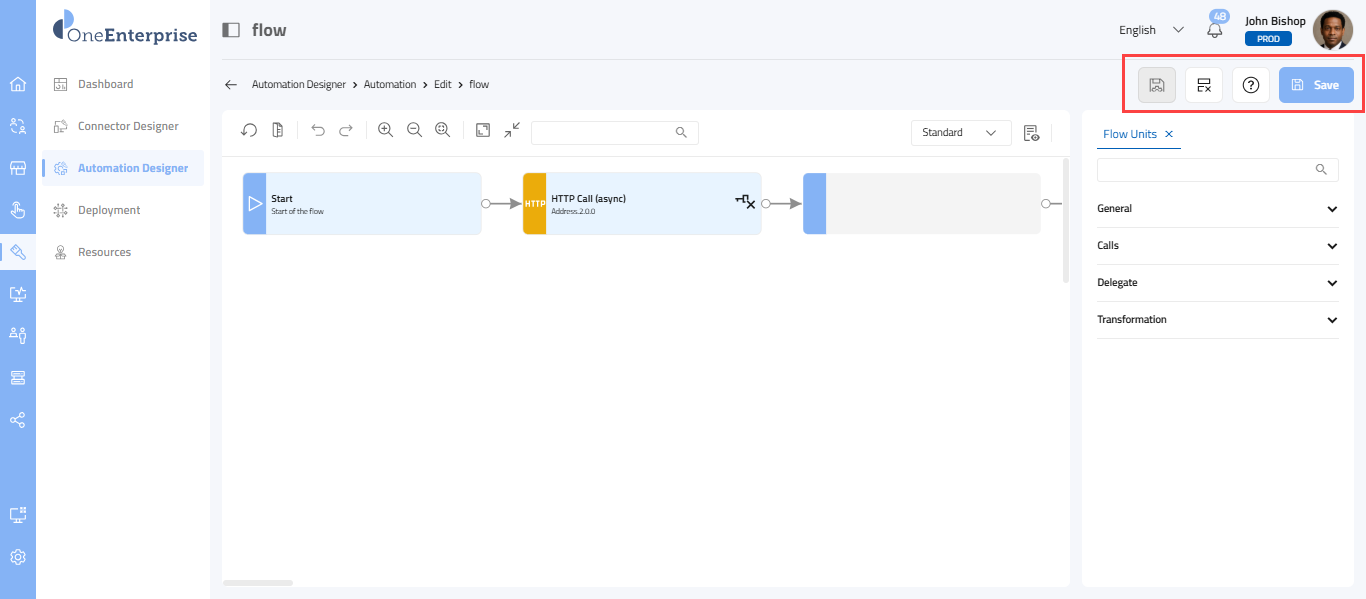Viewport: 1366px width, 599px height.
Task: Click the zoom in magnifier icon
Action: (x=385, y=131)
